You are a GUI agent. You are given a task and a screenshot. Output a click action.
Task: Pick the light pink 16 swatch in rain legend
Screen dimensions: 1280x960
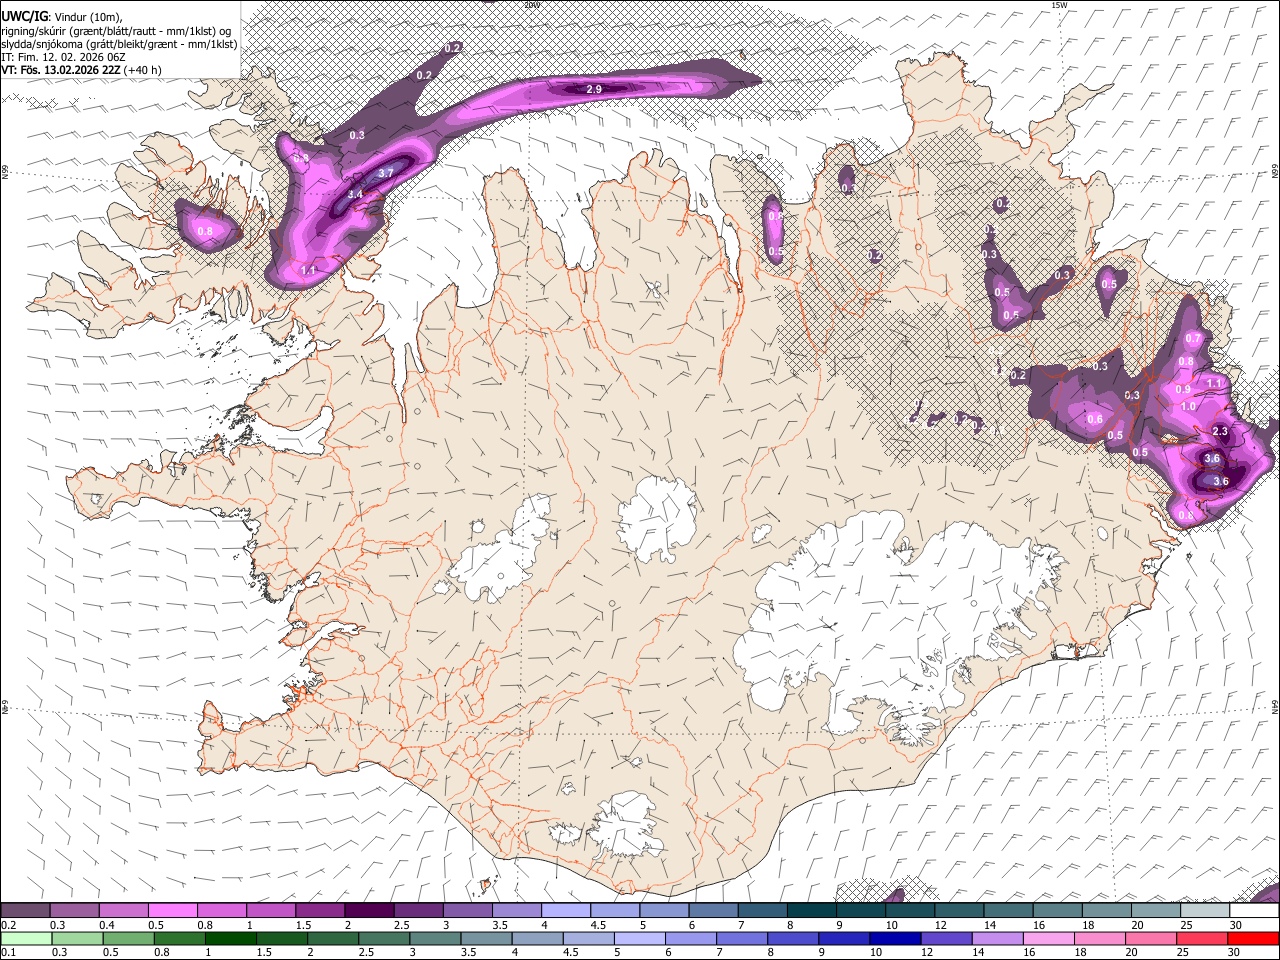(1050, 938)
